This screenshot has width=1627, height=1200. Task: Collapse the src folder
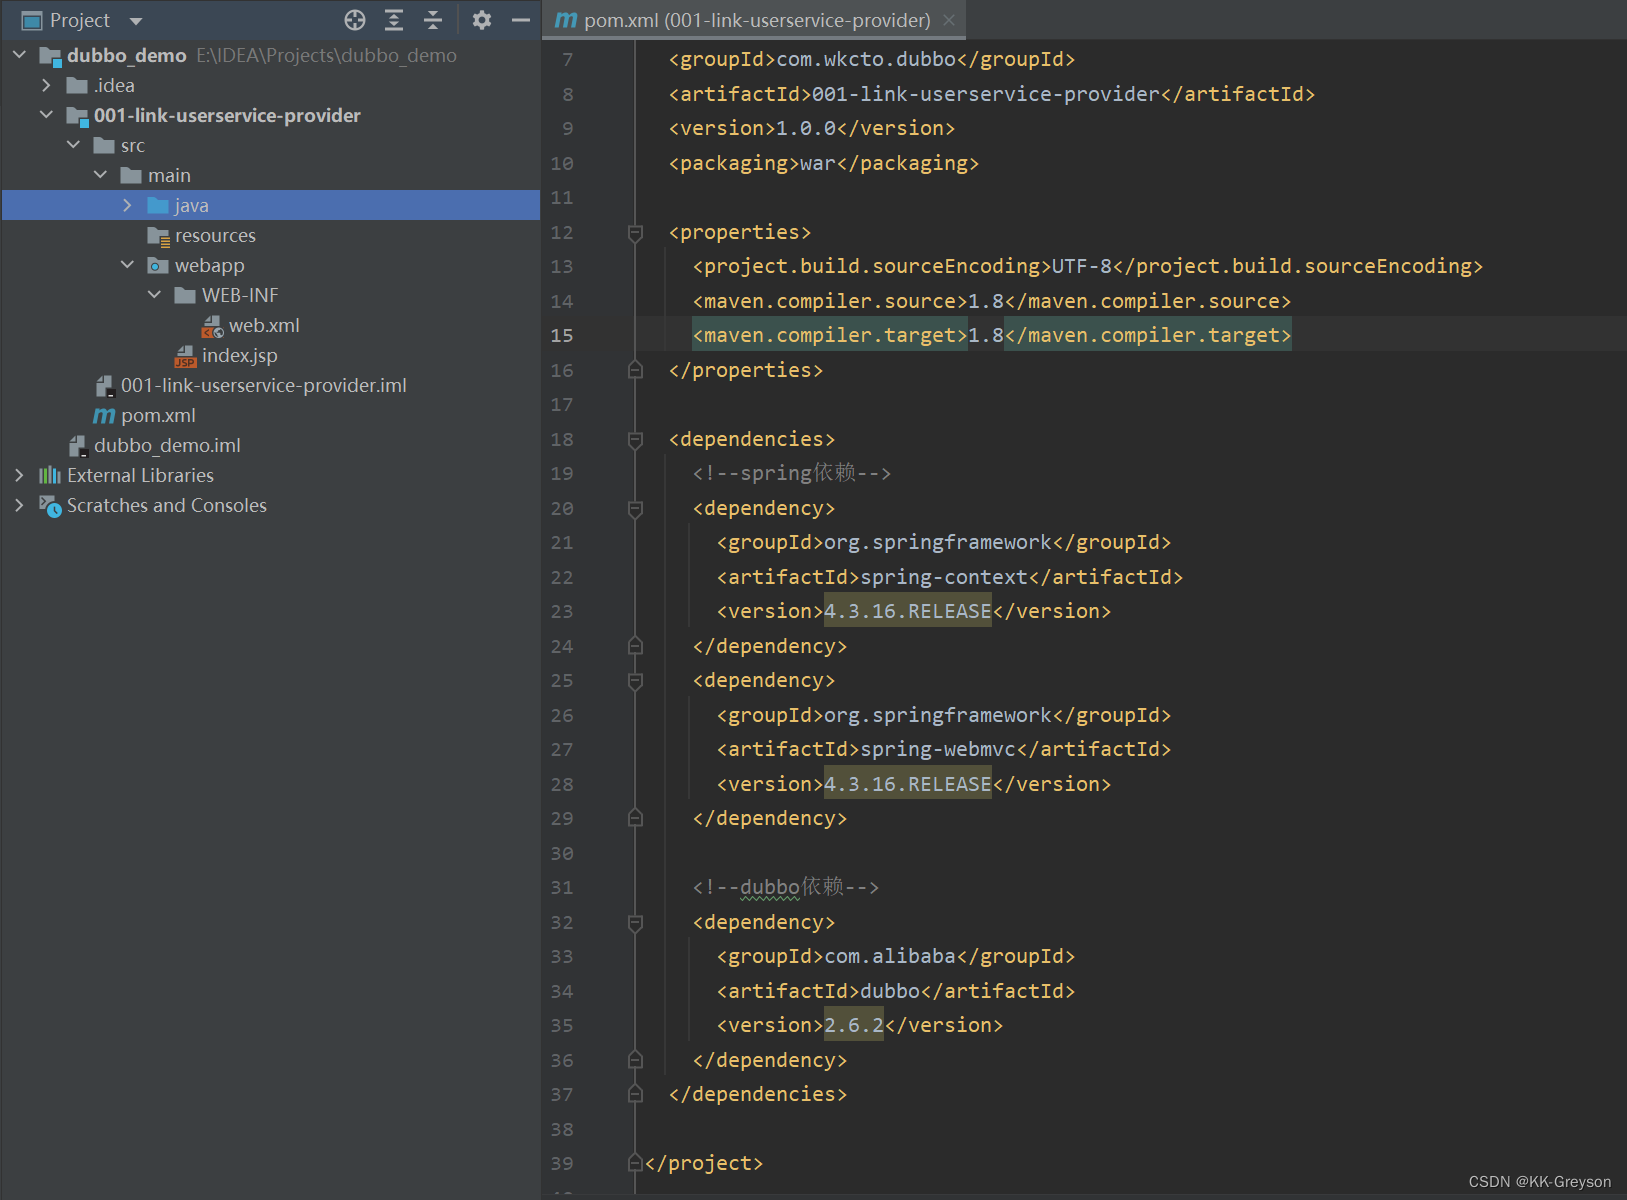point(74,145)
